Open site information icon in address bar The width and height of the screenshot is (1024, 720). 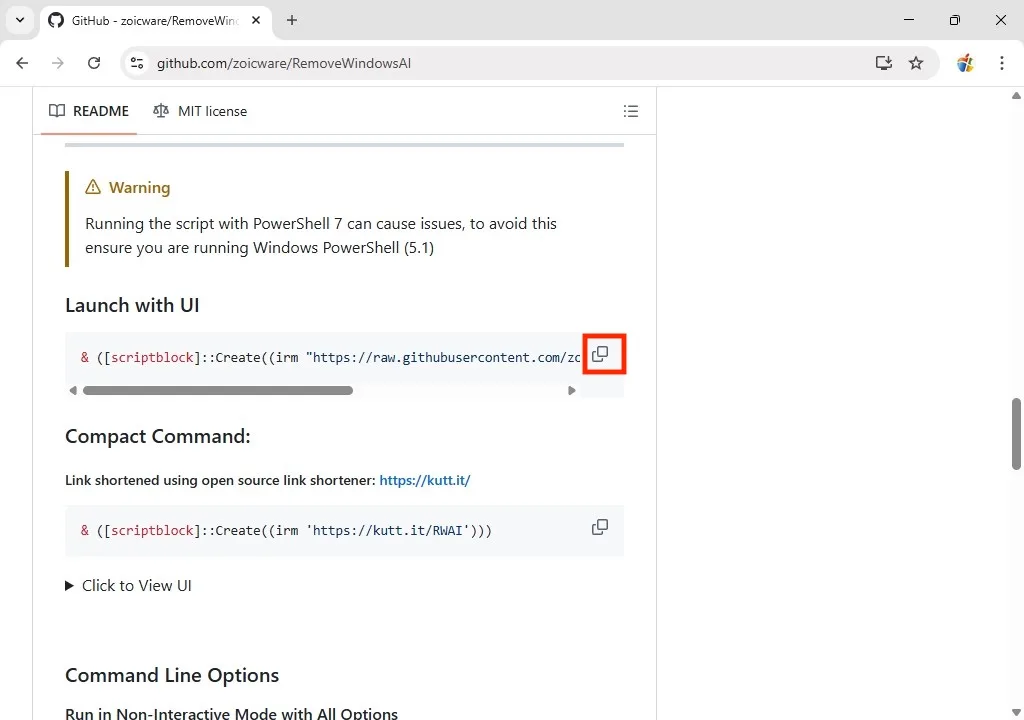pos(136,63)
